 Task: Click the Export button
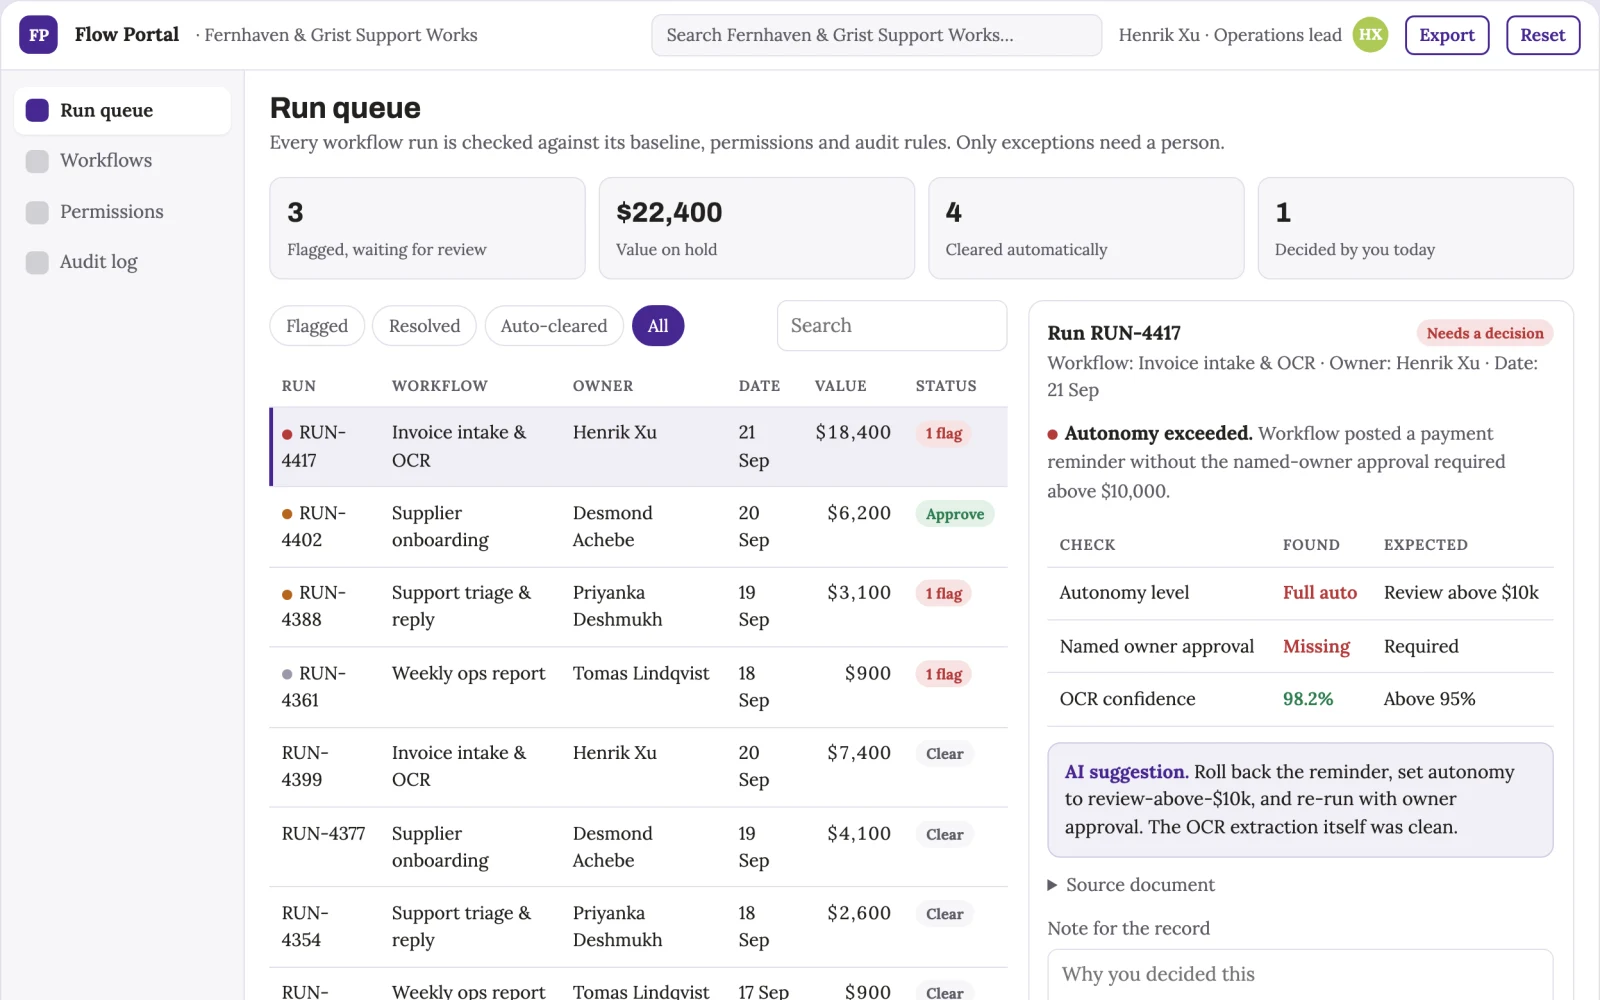(1447, 35)
